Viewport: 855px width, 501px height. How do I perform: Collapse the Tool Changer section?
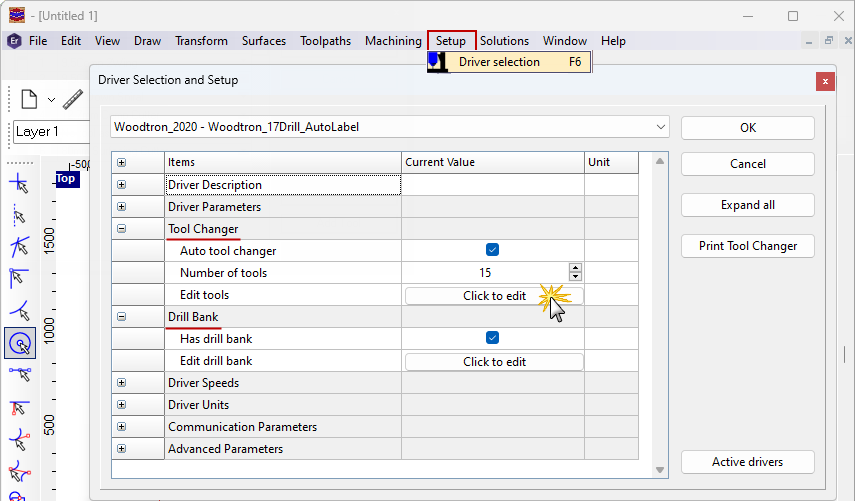pos(122,229)
